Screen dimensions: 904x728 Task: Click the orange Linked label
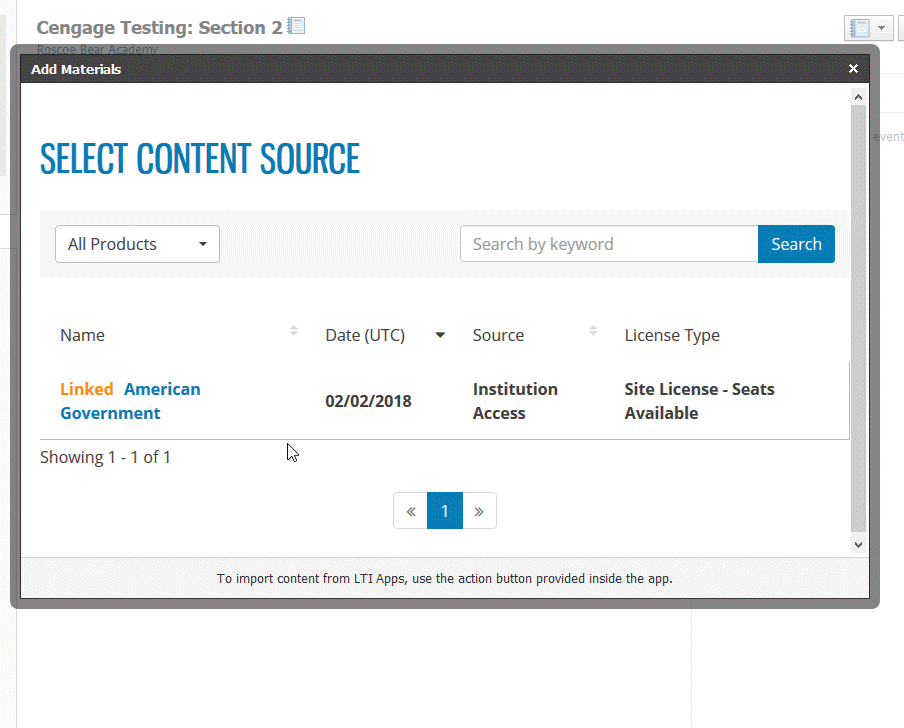click(x=87, y=389)
